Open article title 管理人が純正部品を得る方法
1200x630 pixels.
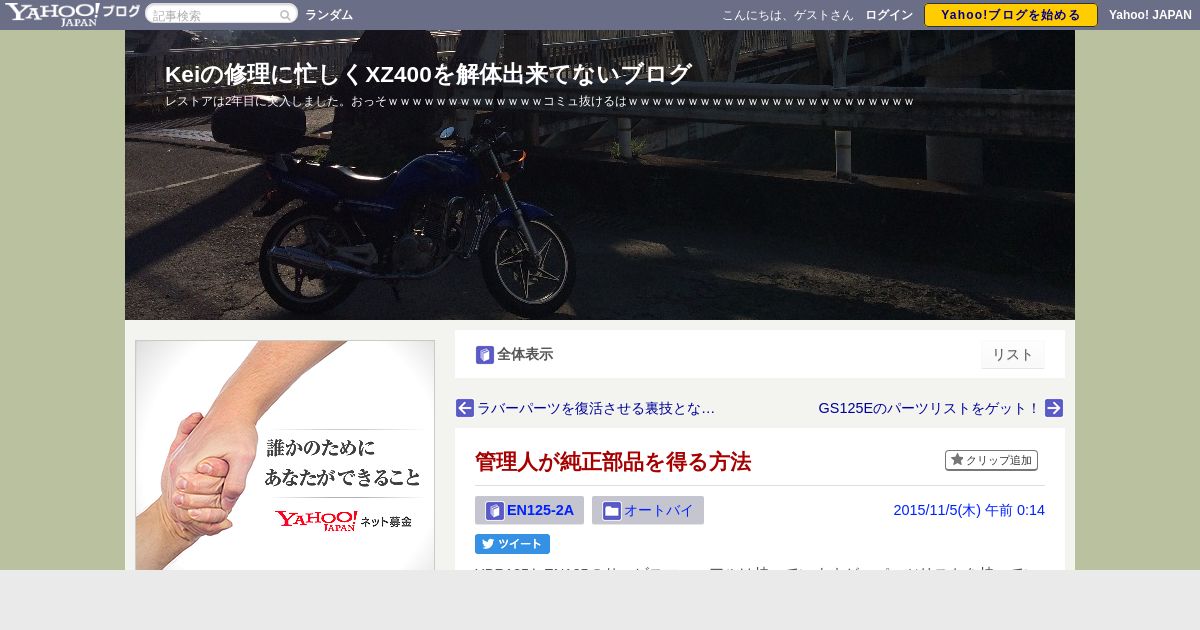tap(613, 462)
